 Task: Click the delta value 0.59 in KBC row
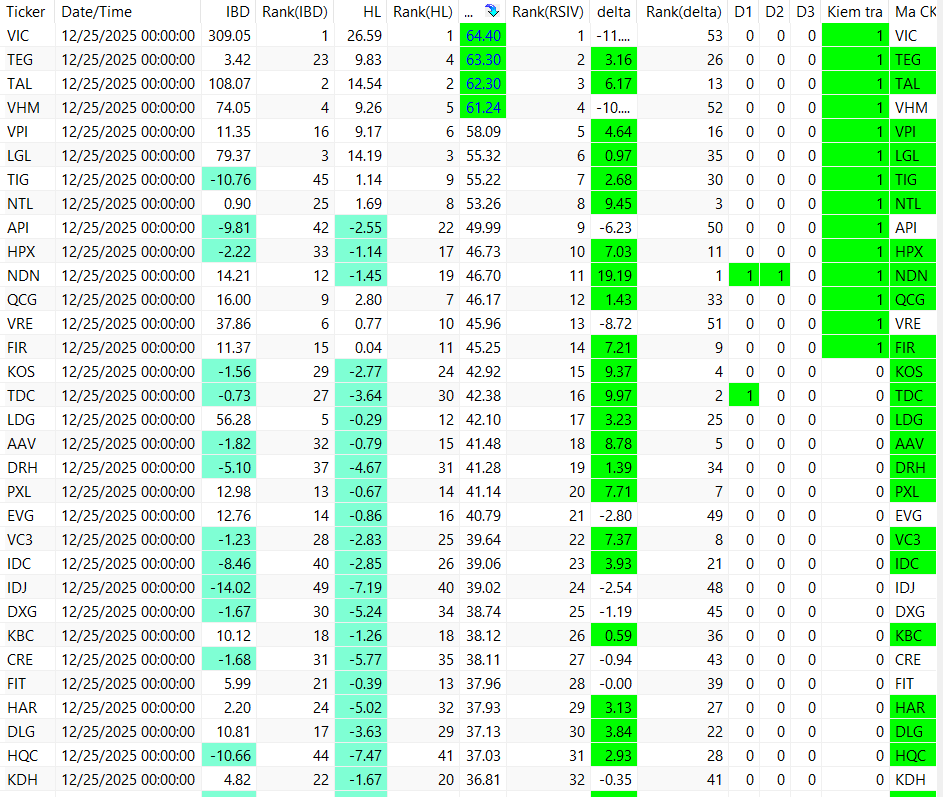coord(614,636)
